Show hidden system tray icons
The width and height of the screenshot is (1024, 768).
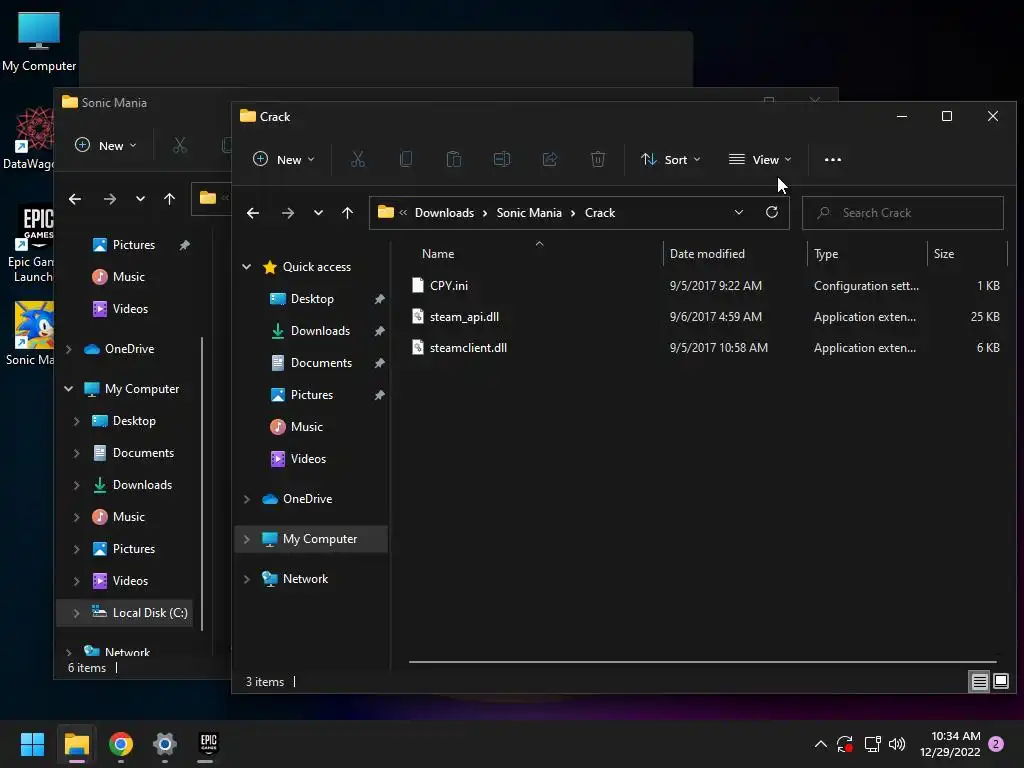821,744
